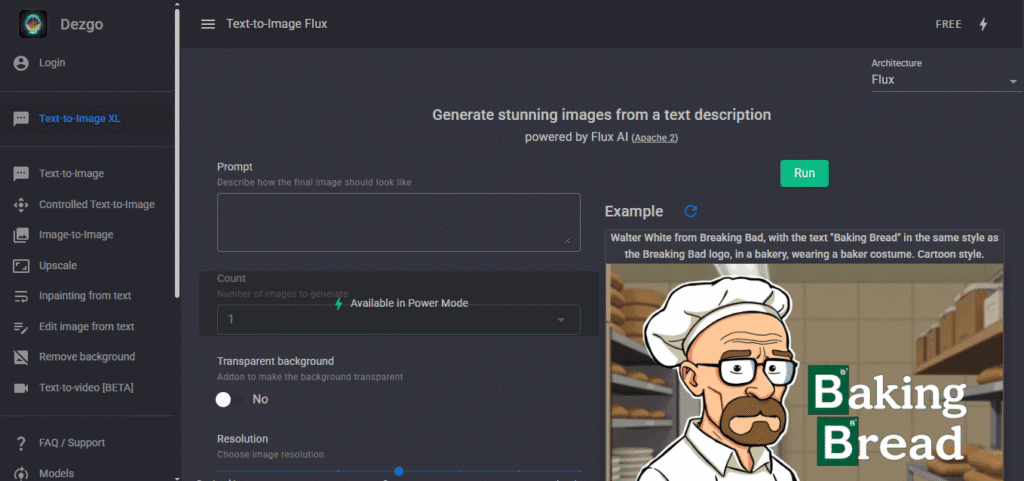Click the Resolution slider handle
The height and width of the screenshot is (481, 1024).
tap(398, 471)
